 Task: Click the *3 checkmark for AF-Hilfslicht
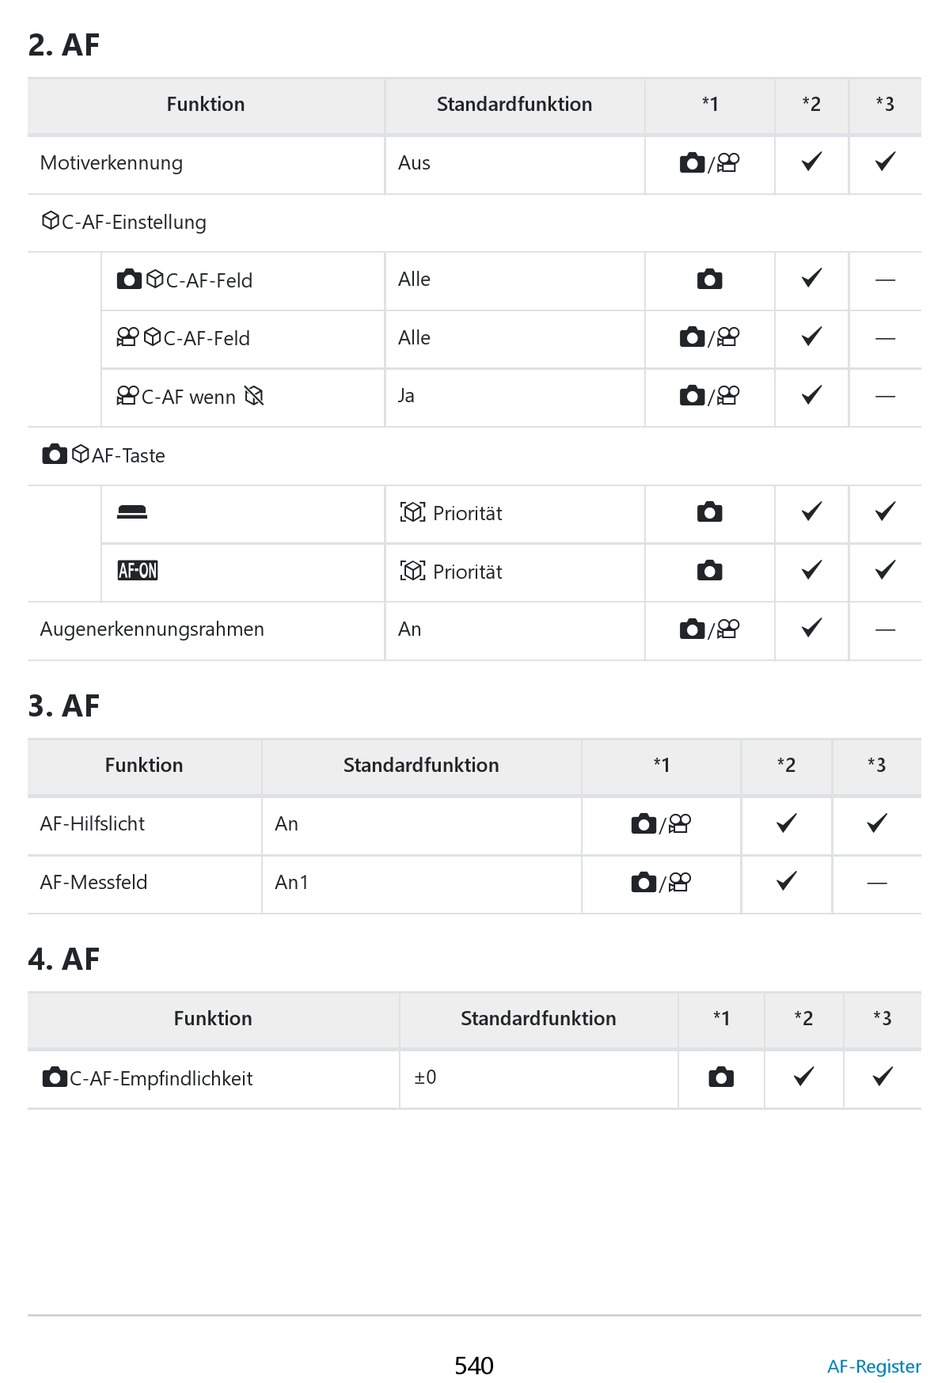pos(877,823)
